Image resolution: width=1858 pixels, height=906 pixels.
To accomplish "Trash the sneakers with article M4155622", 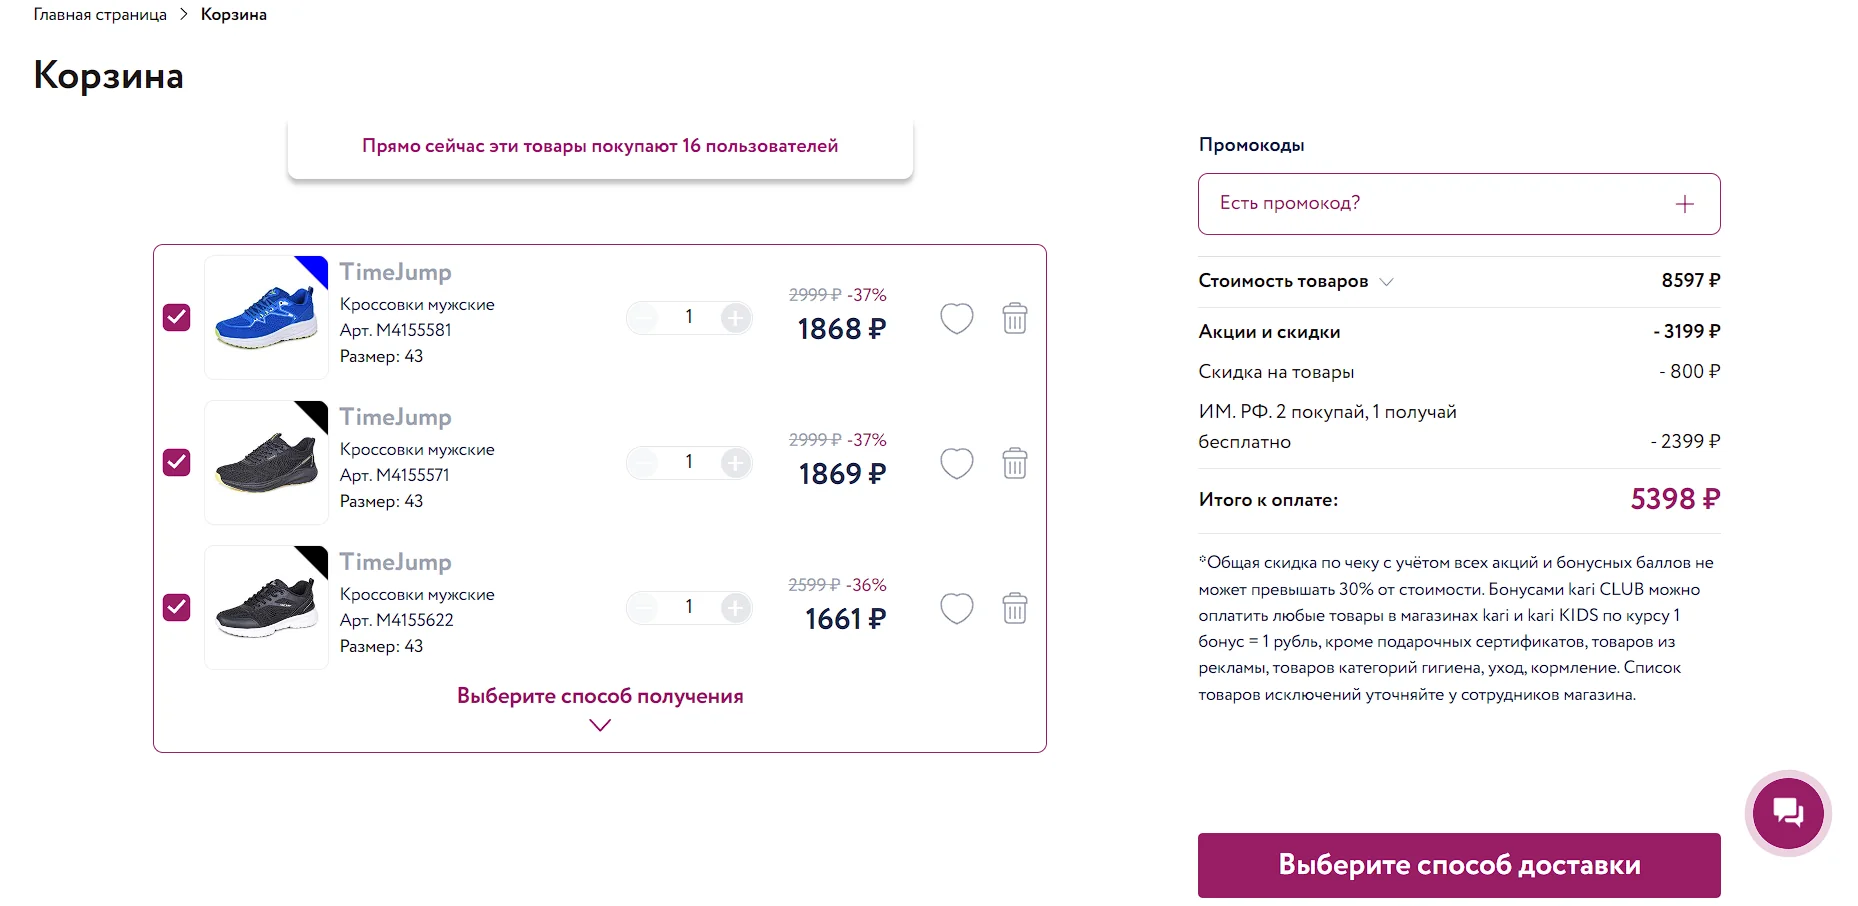I will click(x=1014, y=609).
